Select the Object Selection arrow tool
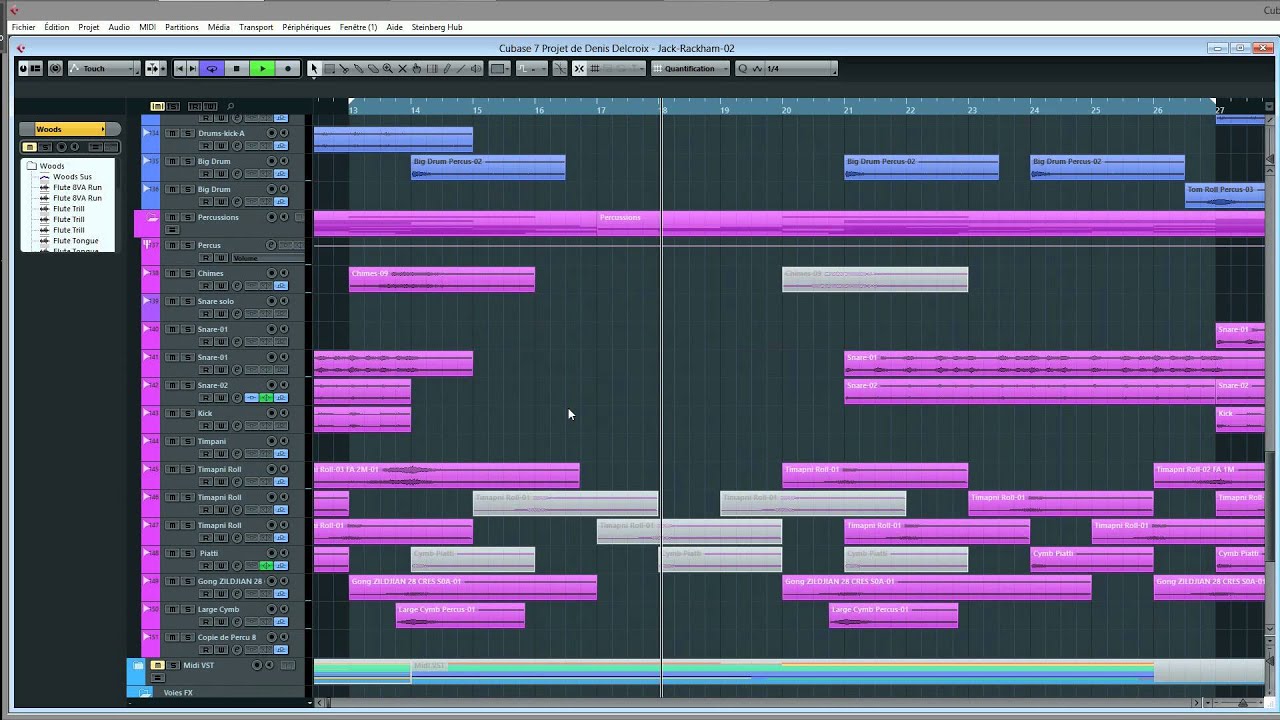This screenshot has height=720, width=1280. [x=314, y=69]
